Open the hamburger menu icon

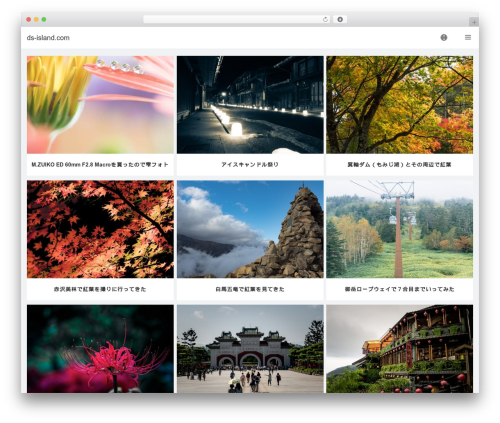pyautogui.click(x=468, y=38)
